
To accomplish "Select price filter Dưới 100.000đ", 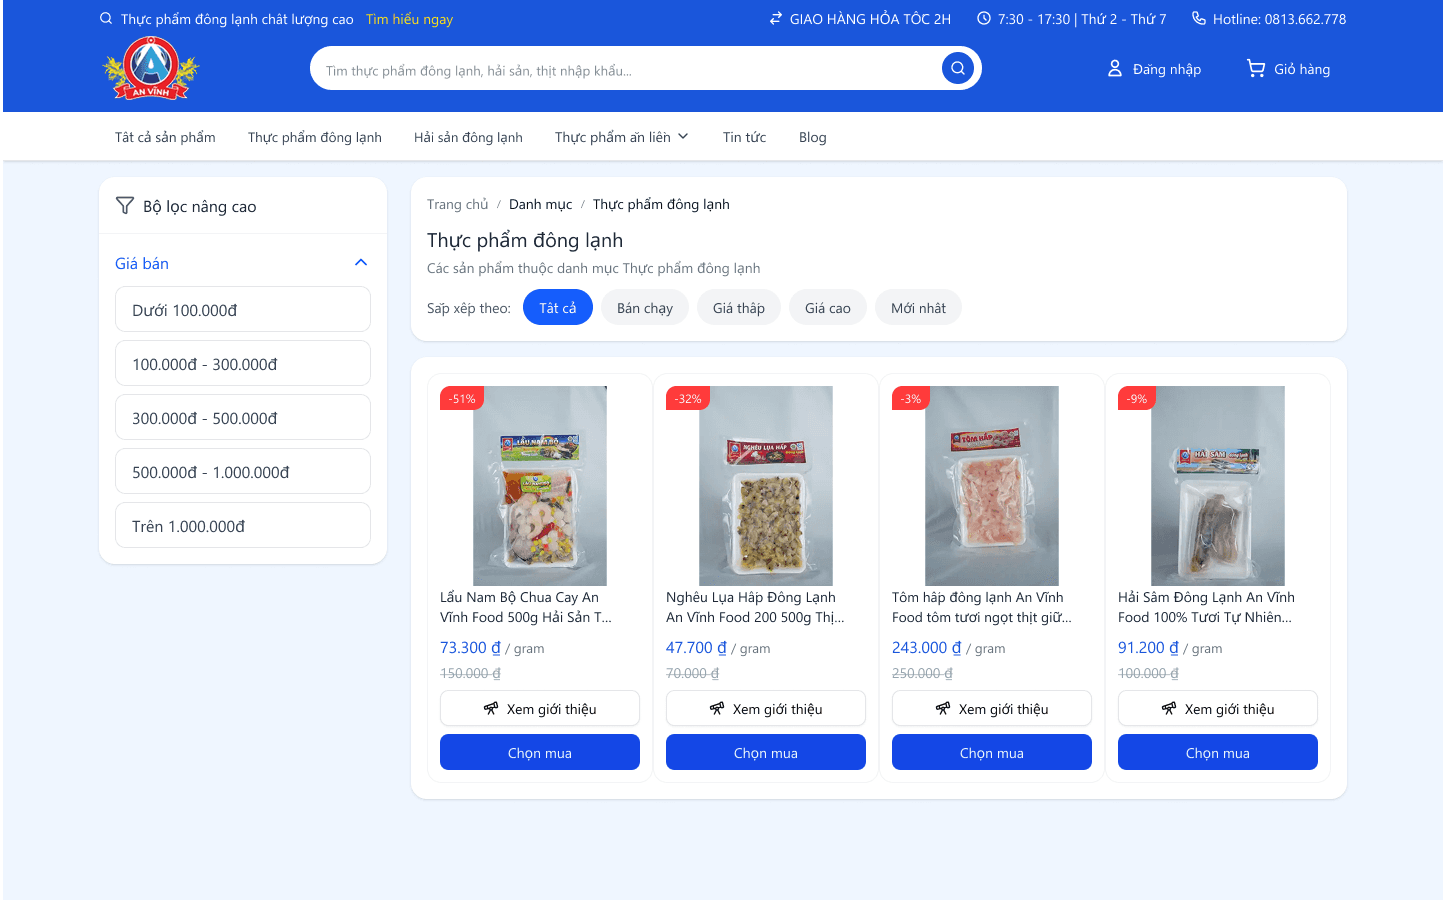I will click(x=243, y=309).
